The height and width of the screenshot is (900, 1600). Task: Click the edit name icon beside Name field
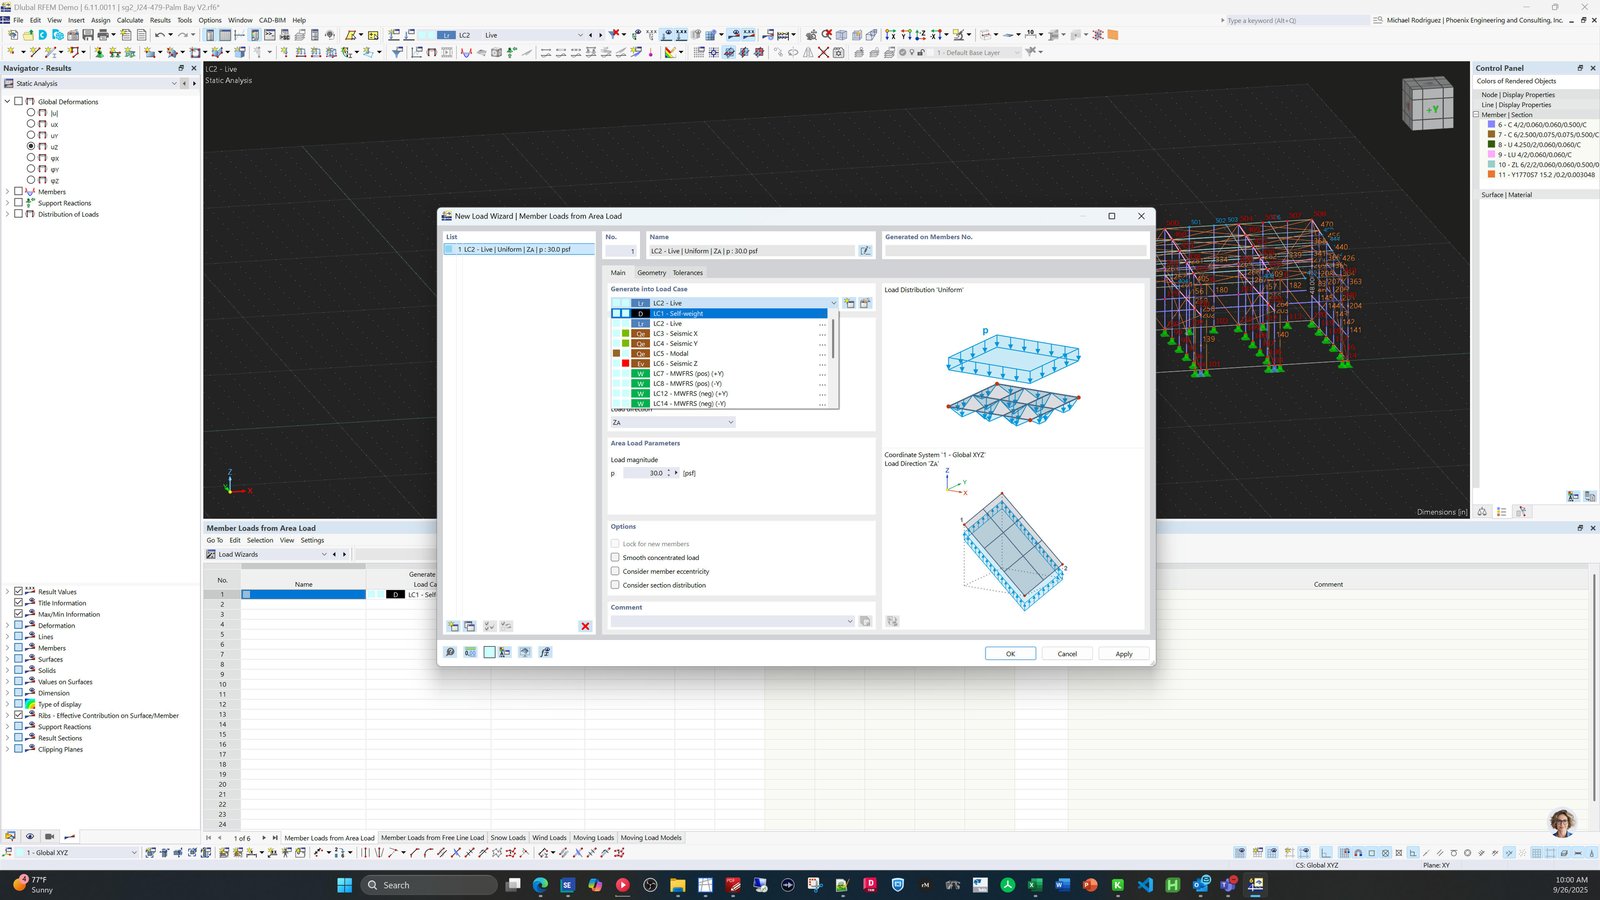[865, 251]
